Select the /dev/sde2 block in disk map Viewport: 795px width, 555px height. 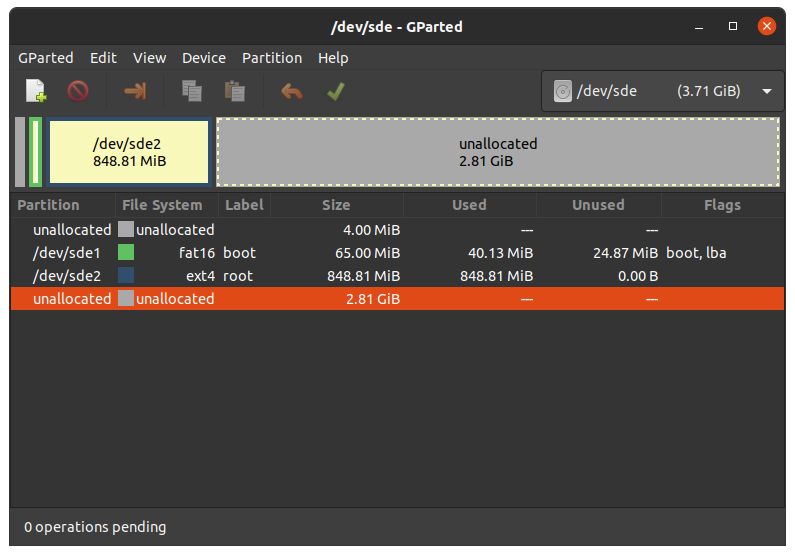pos(129,152)
